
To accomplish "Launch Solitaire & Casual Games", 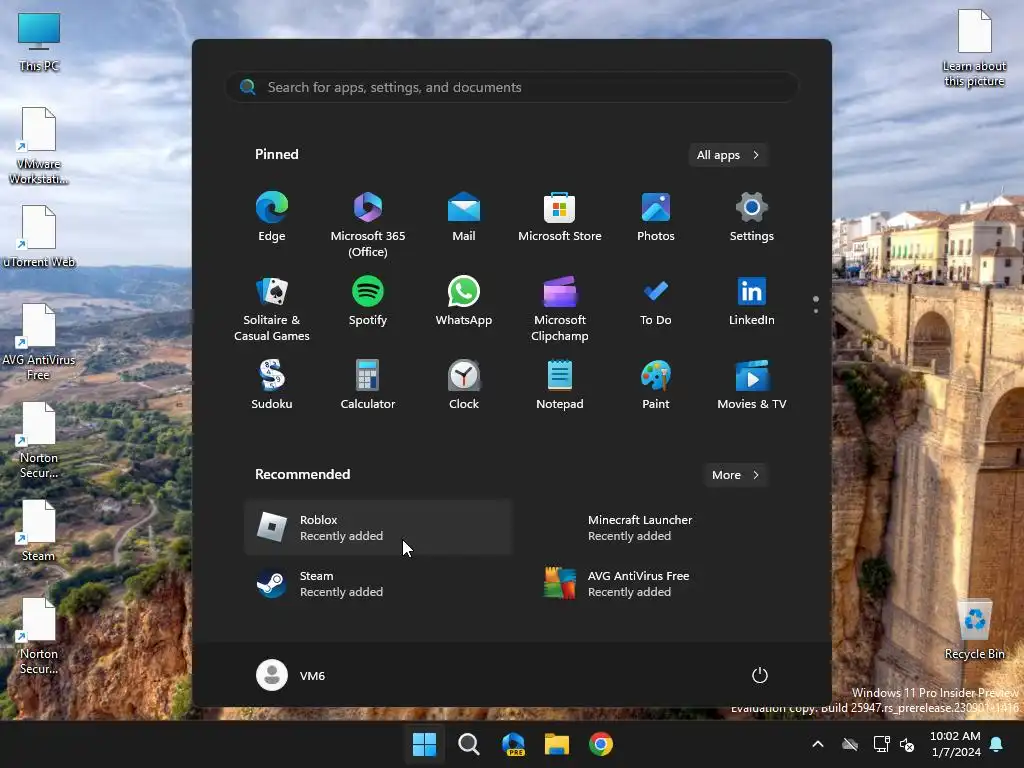I will 272,309.
